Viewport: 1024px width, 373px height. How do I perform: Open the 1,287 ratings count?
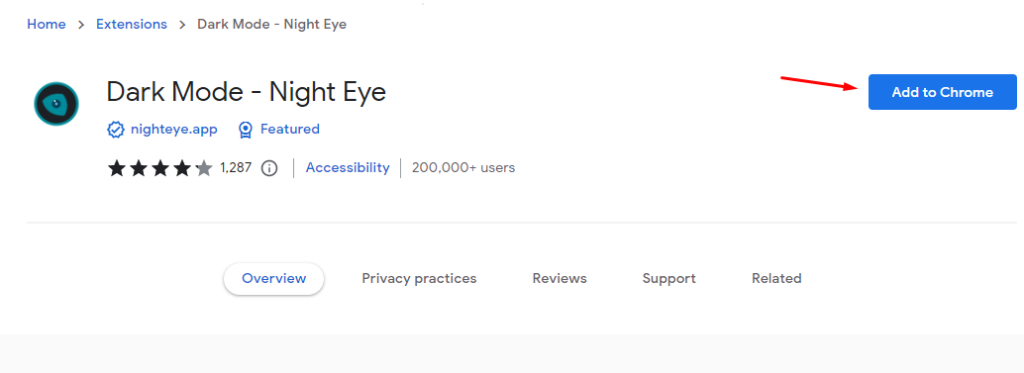pyautogui.click(x=236, y=167)
